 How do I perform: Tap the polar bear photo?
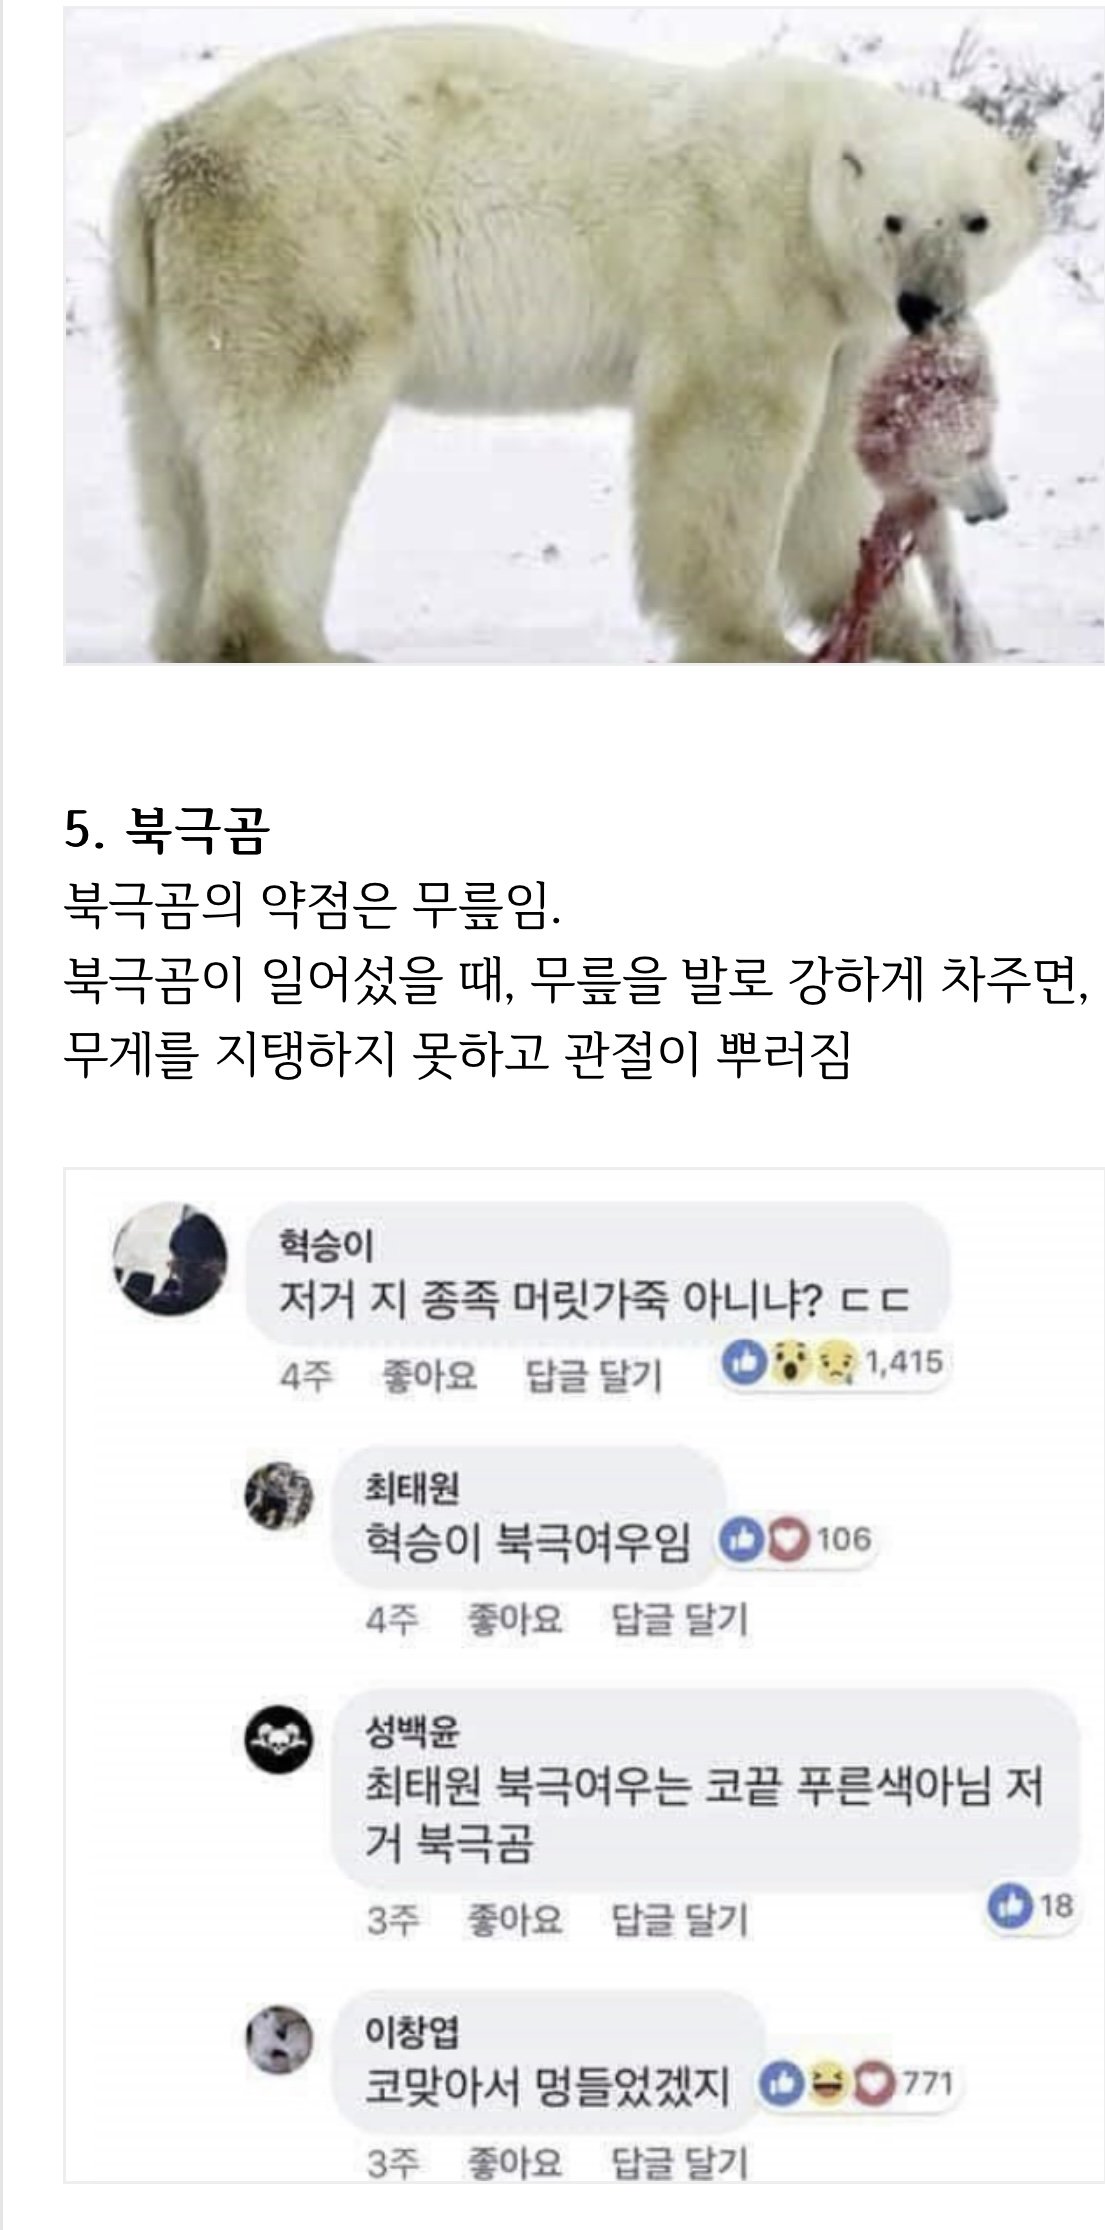tap(584, 336)
